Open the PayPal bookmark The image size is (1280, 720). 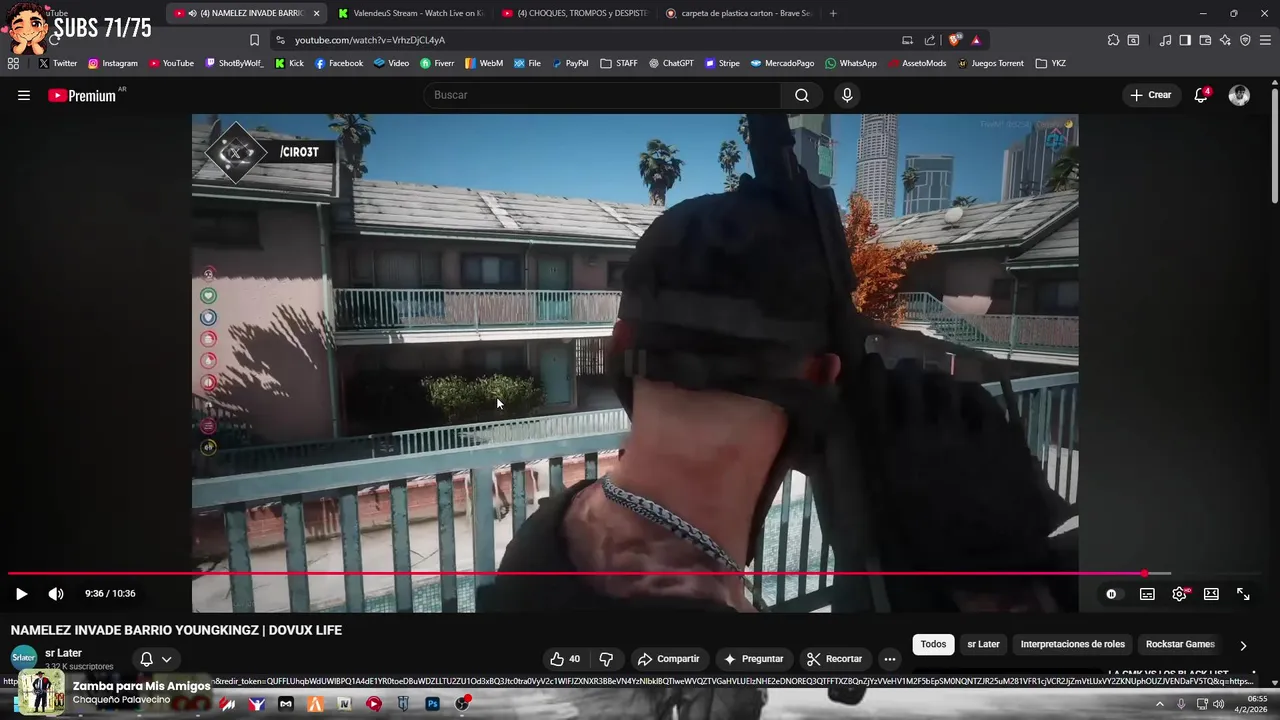click(569, 63)
